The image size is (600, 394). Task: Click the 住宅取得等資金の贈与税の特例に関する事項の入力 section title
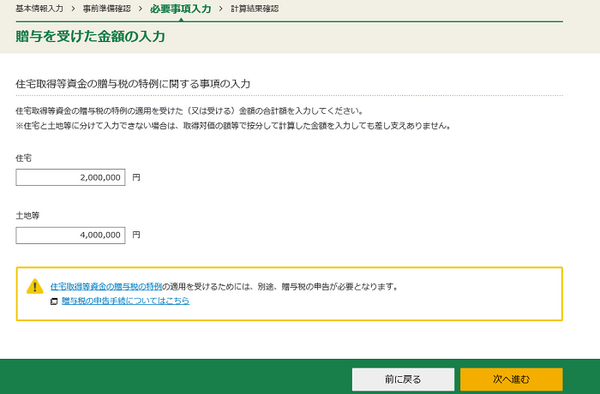pyautogui.click(x=133, y=84)
